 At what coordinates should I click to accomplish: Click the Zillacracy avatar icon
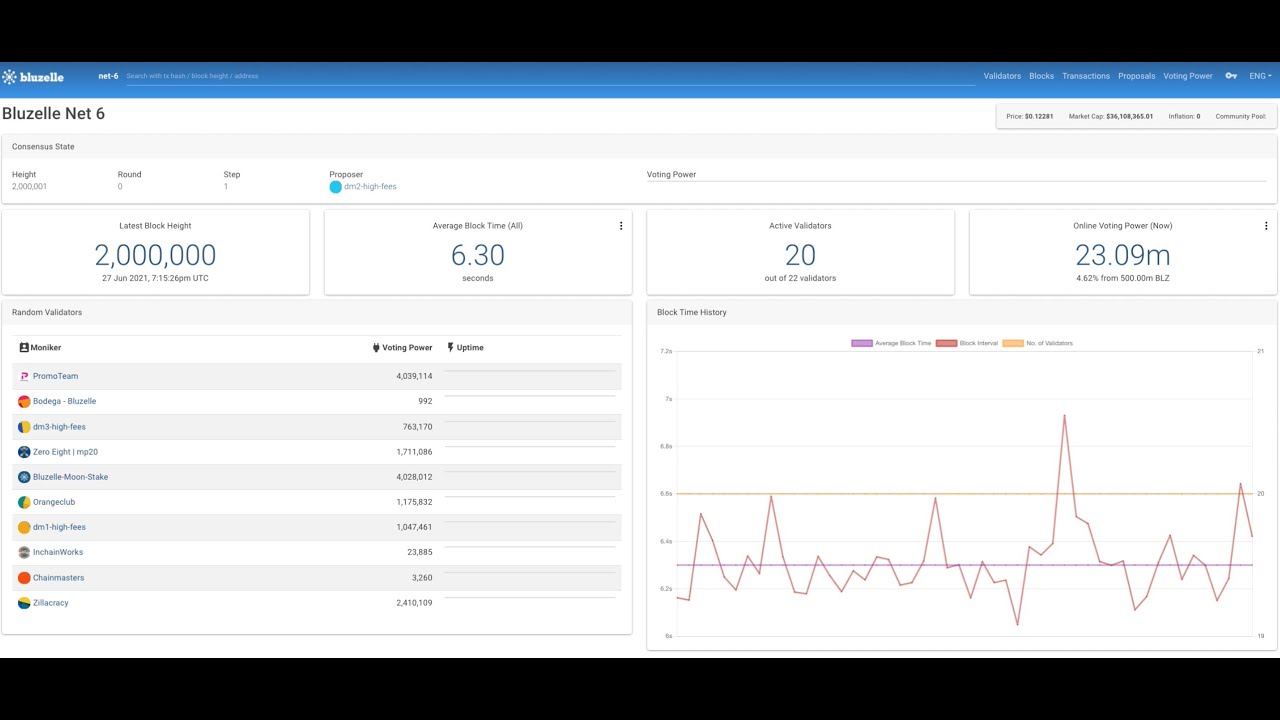[24, 603]
